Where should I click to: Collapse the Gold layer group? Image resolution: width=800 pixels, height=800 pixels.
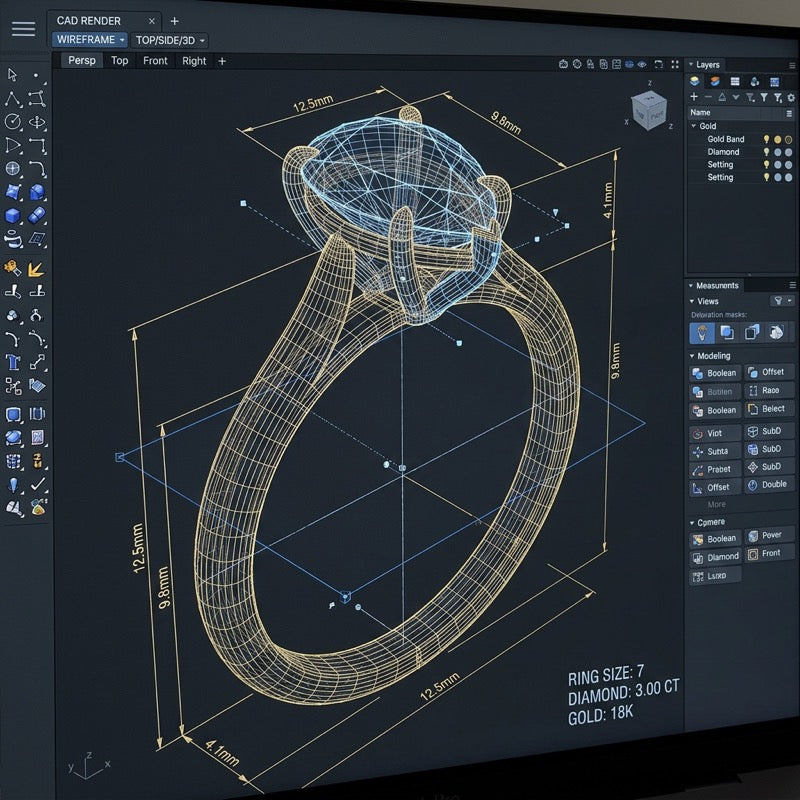693,126
